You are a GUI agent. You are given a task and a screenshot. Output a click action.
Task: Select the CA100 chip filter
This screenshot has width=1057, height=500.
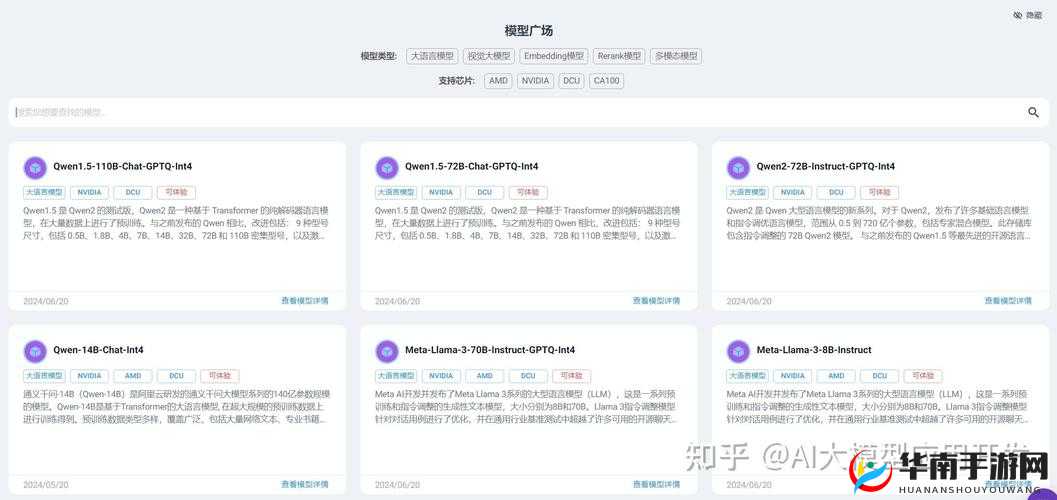(606, 81)
